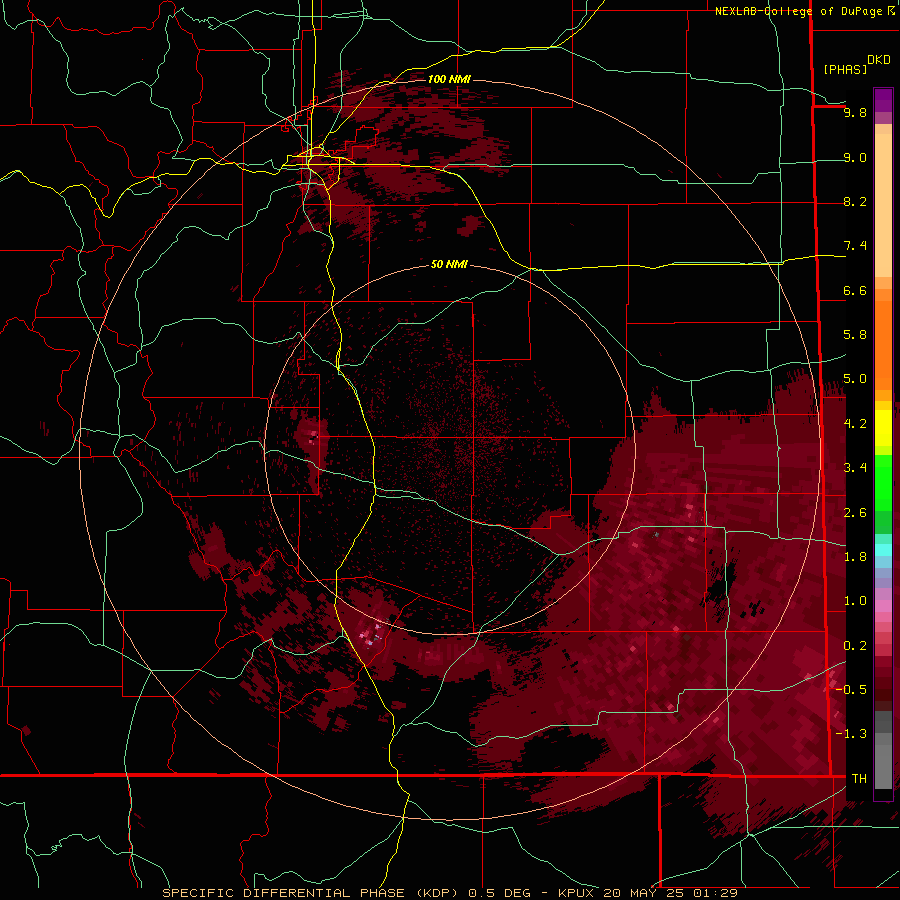
Task: Select the -1.3 value on color scale
Action: point(851,734)
